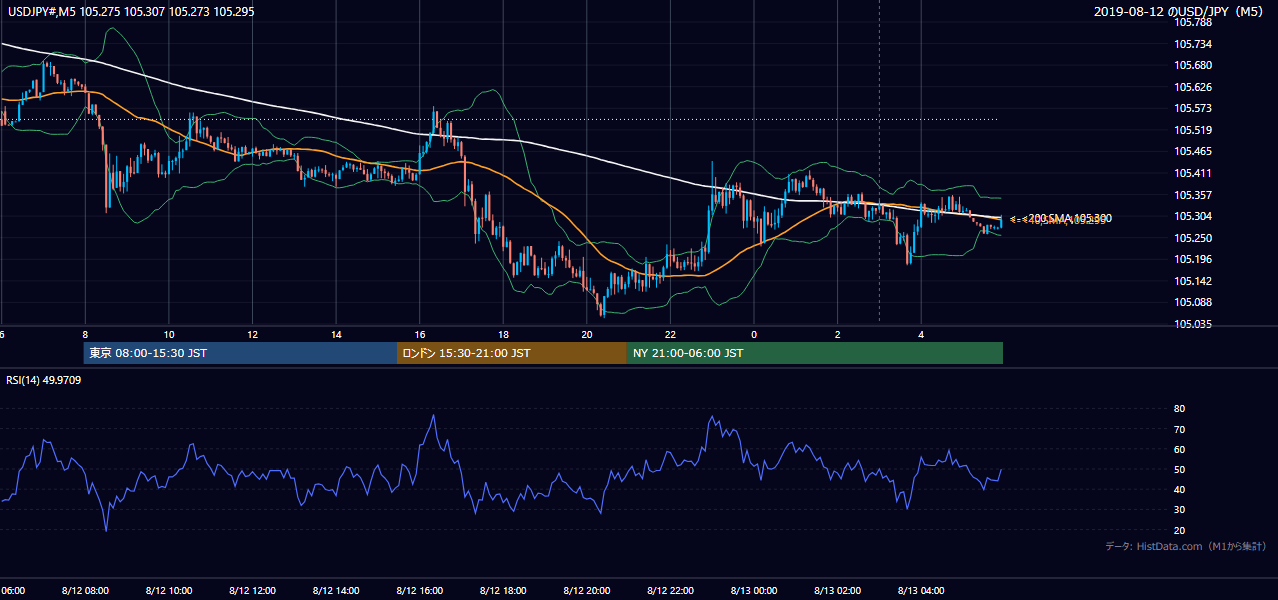
Task: Click RSI axis level 30
Action: pyautogui.click(x=1179, y=510)
